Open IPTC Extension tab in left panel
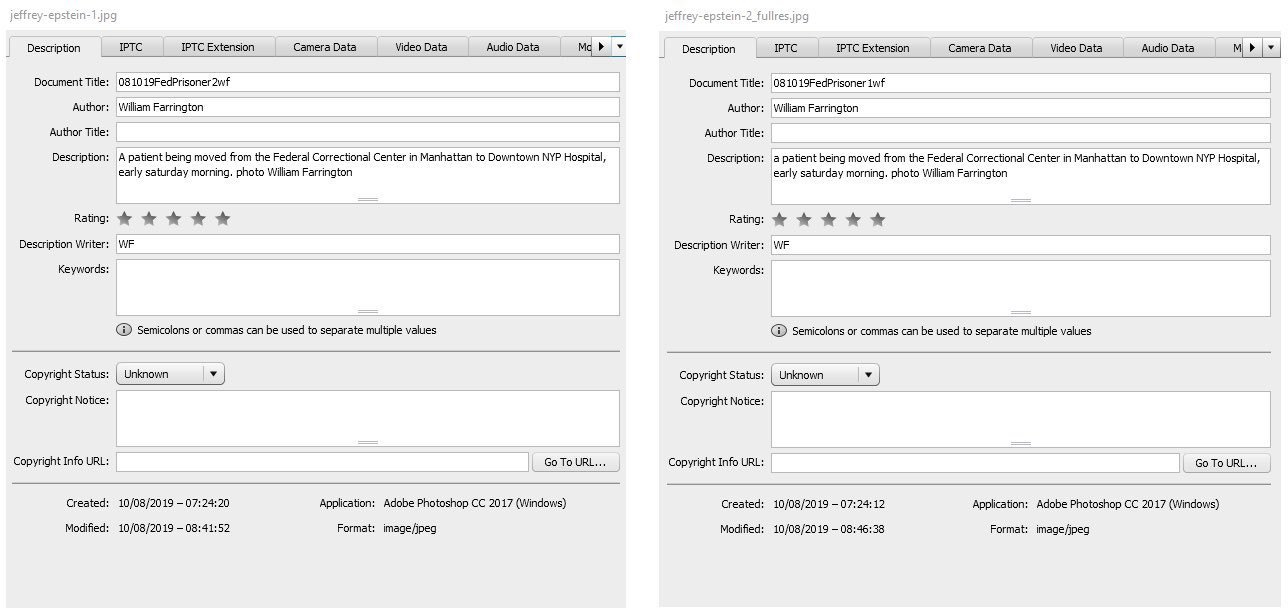The height and width of the screenshot is (608, 1288). (217, 47)
